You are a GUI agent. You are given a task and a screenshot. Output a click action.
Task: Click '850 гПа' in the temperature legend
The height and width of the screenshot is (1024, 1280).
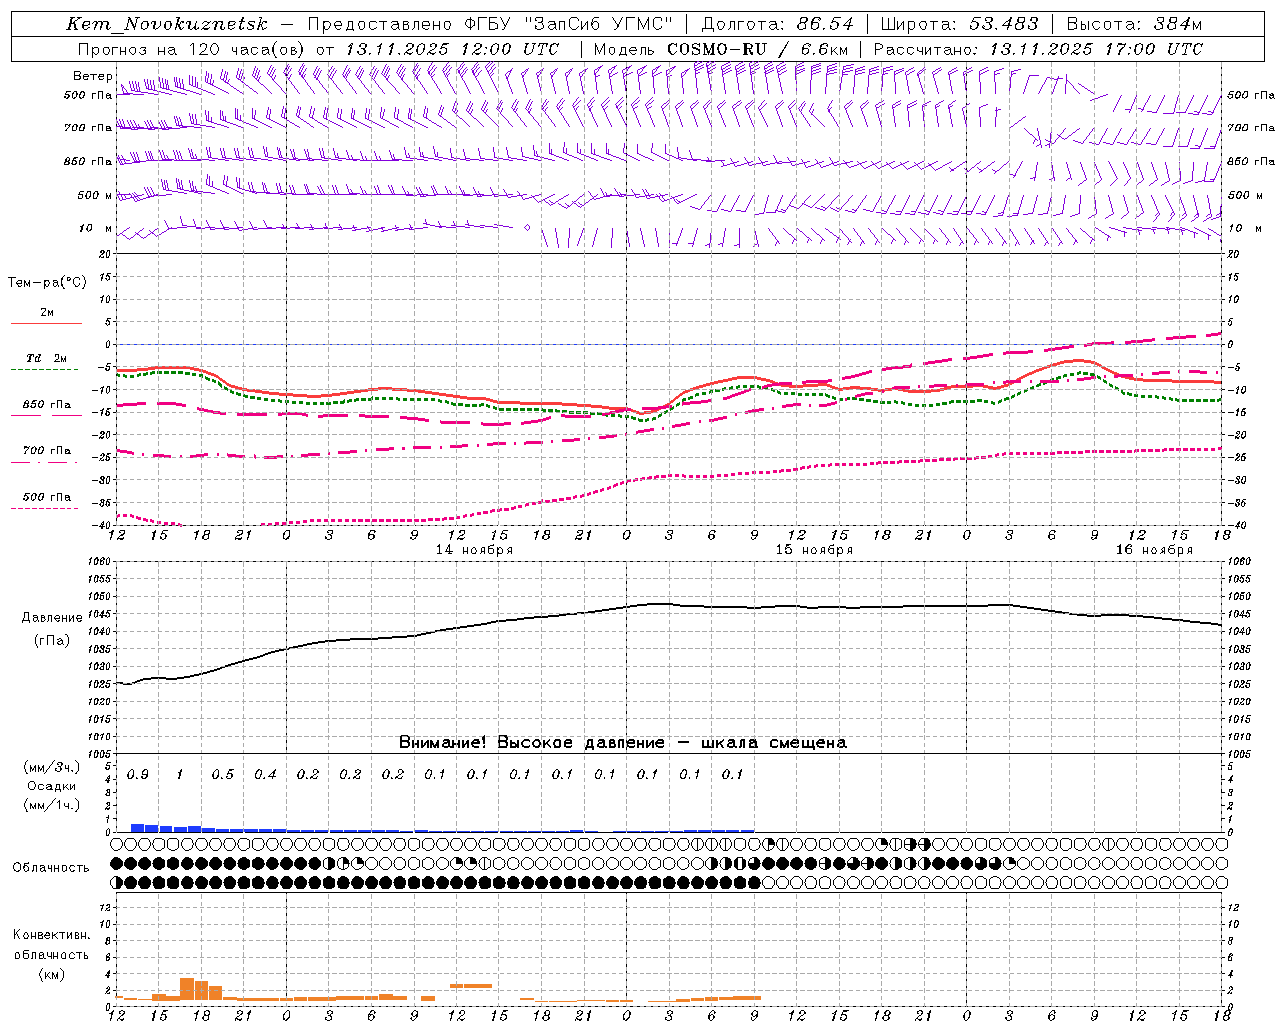click(46, 405)
